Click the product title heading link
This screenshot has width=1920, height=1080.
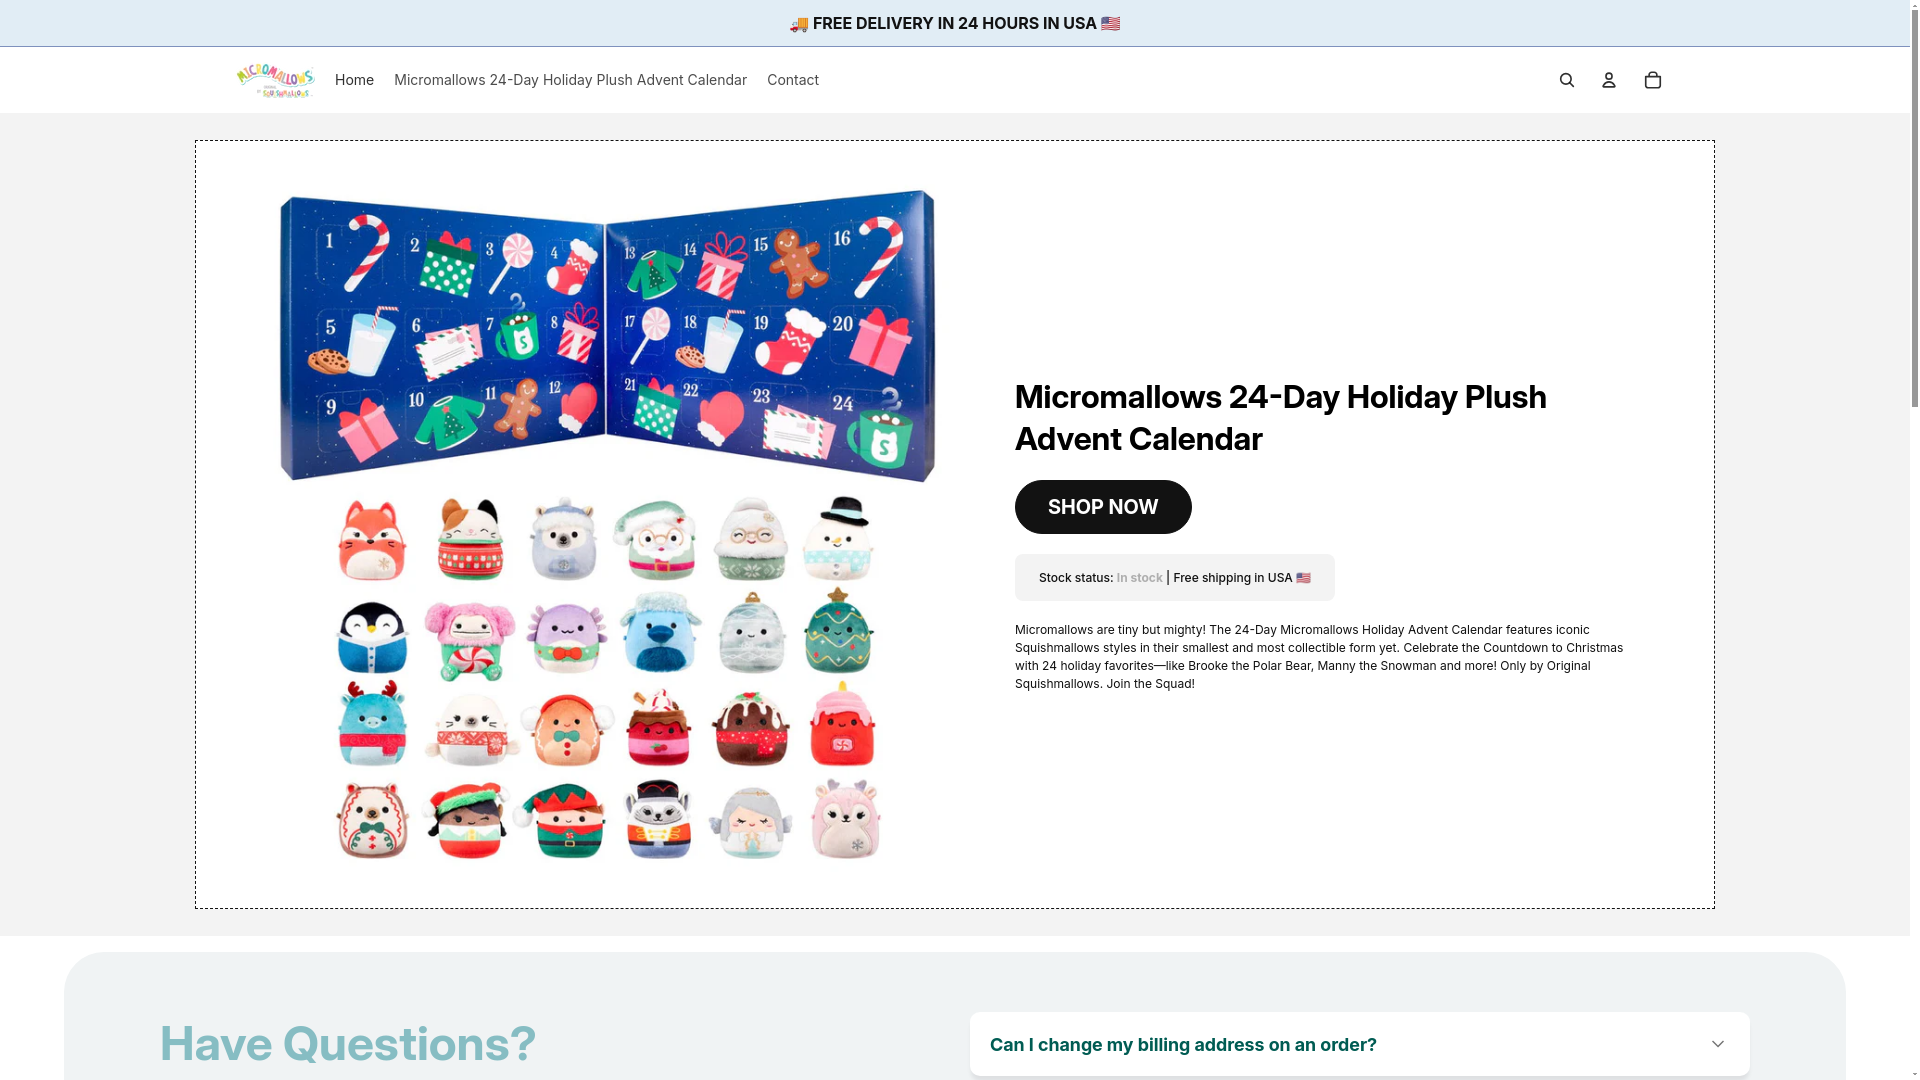[x=1280, y=418]
